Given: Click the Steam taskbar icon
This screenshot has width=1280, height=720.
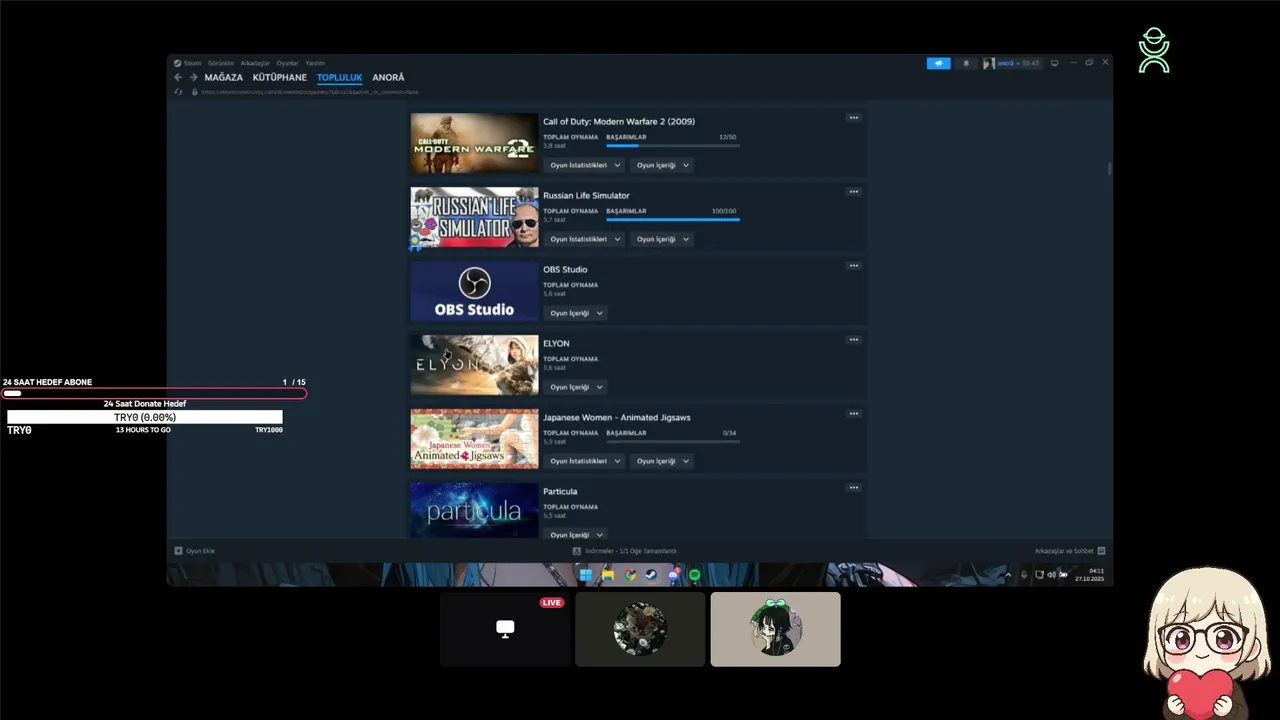Looking at the screenshot, I should [651, 575].
